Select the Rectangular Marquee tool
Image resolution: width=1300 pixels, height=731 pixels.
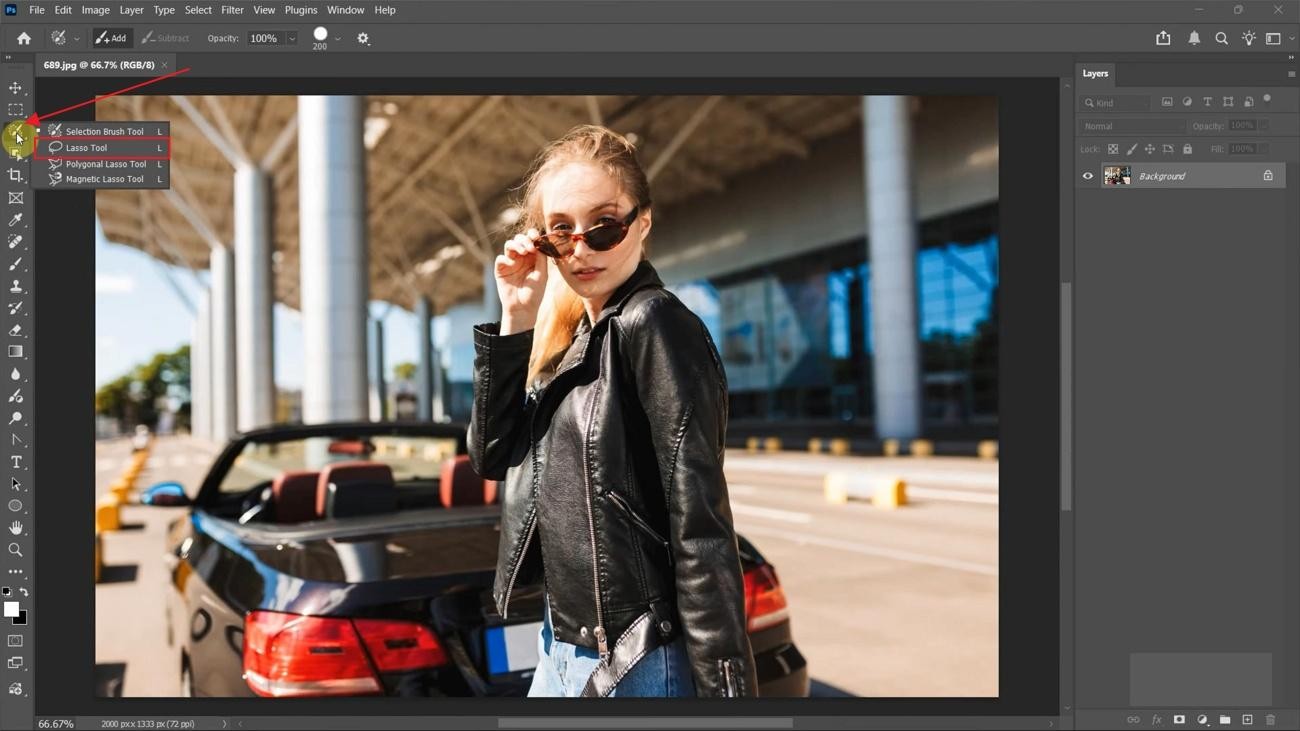pos(15,110)
